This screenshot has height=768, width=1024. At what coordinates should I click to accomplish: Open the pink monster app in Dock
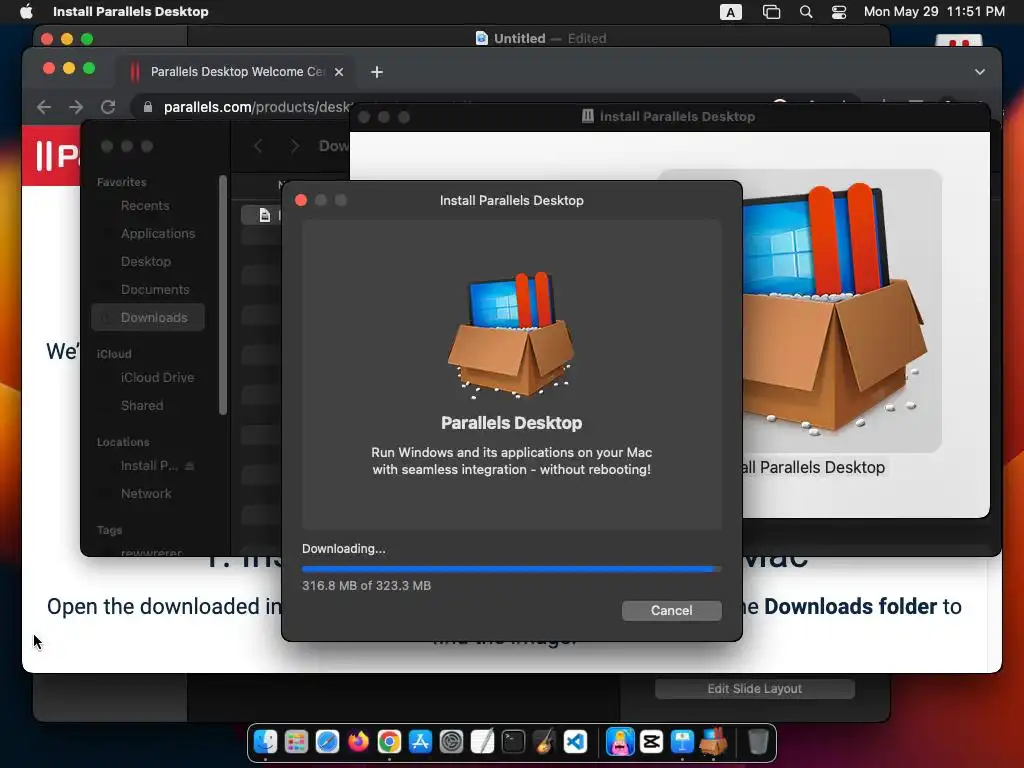620,742
